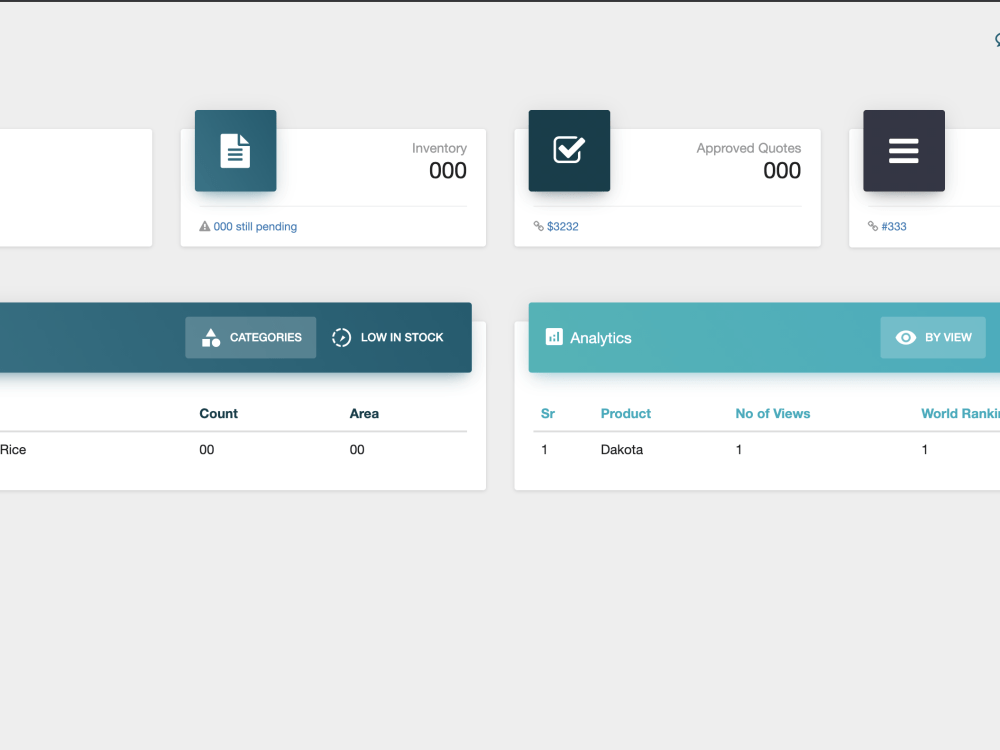Click the Count value 00 for Rice
The height and width of the screenshot is (750, 1000).
click(x=207, y=450)
